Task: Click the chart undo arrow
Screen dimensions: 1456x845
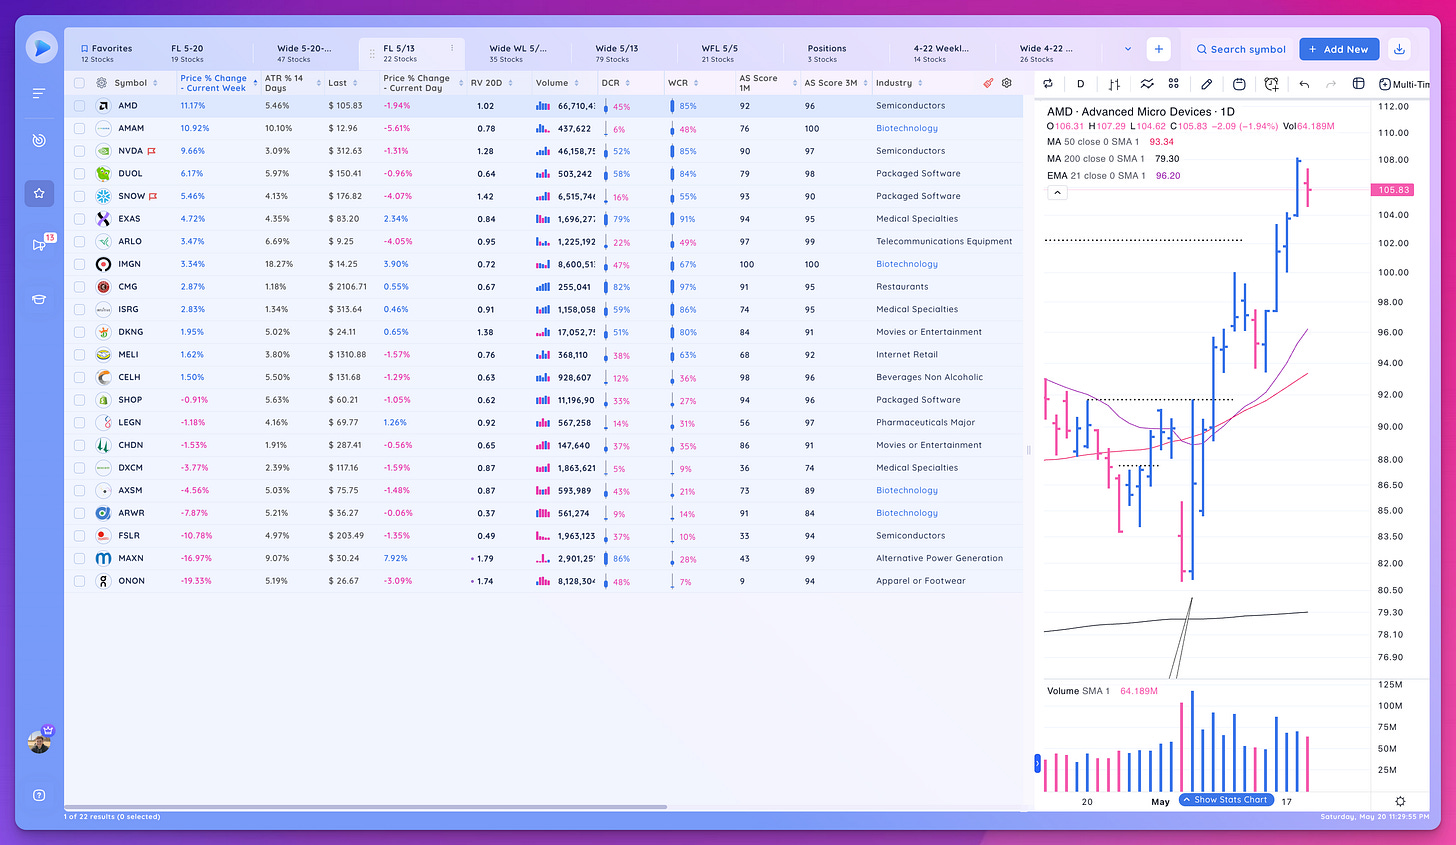Action: point(1304,84)
